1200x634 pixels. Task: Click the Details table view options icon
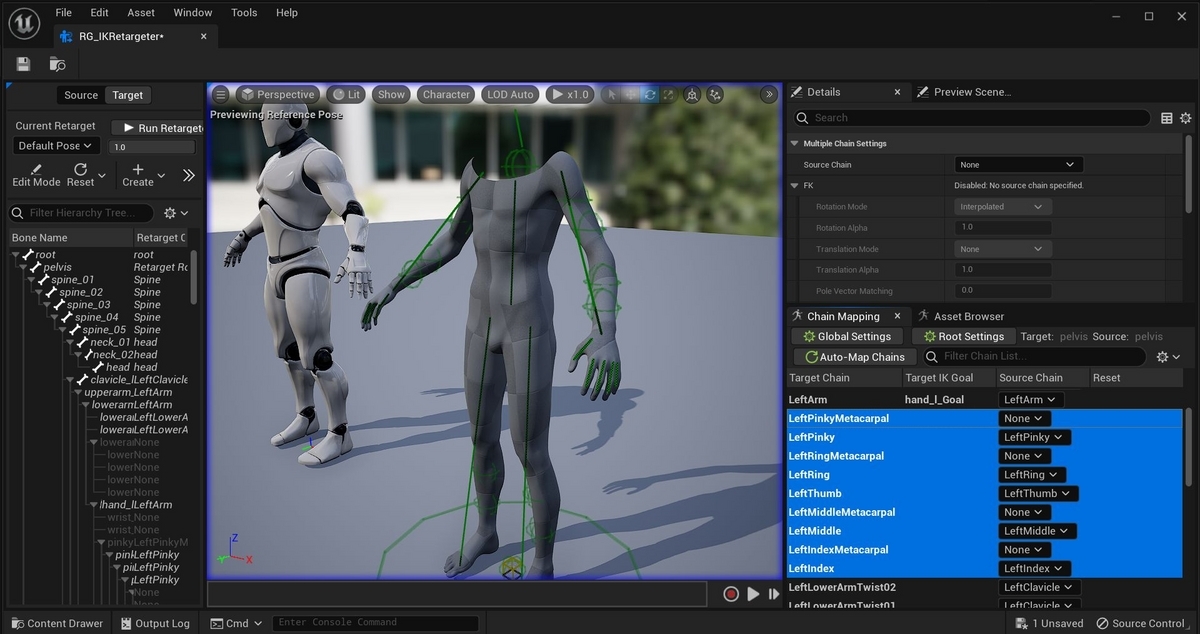[x=1167, y=118]
